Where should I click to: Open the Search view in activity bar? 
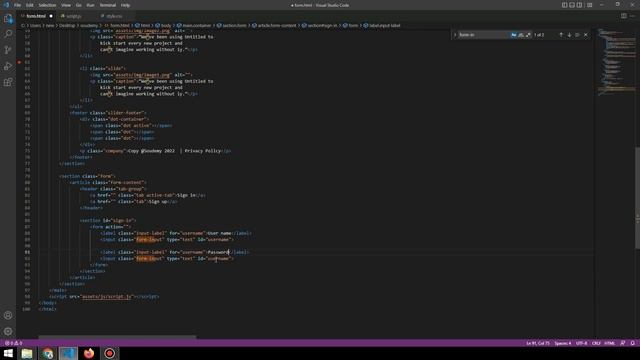pyautogui.click(x=8, y=34)
